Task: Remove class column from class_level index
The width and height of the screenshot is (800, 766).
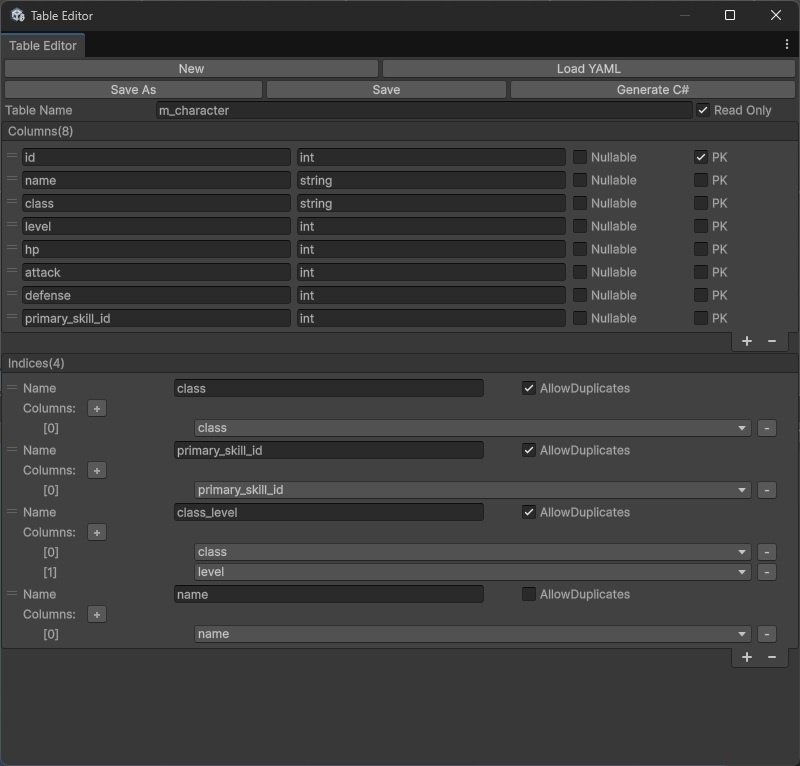Action: [x=766, y=552]
